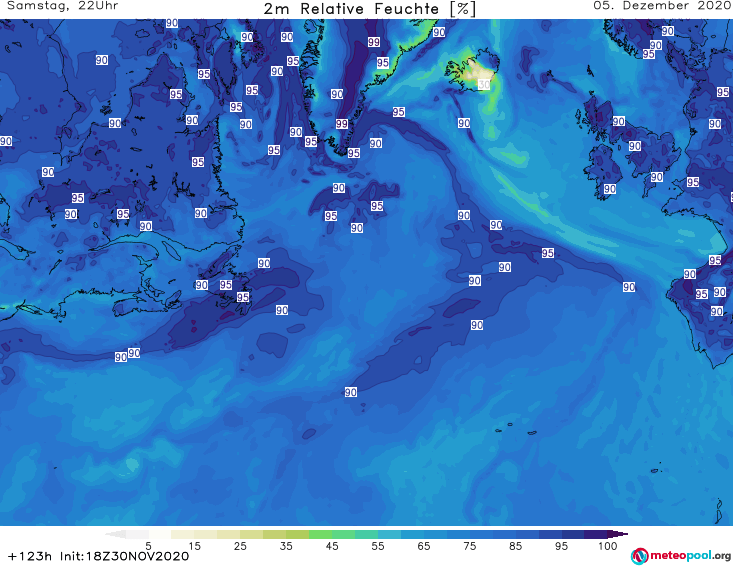
Task: Click the legend value '75'
Action: click(469, 546)
